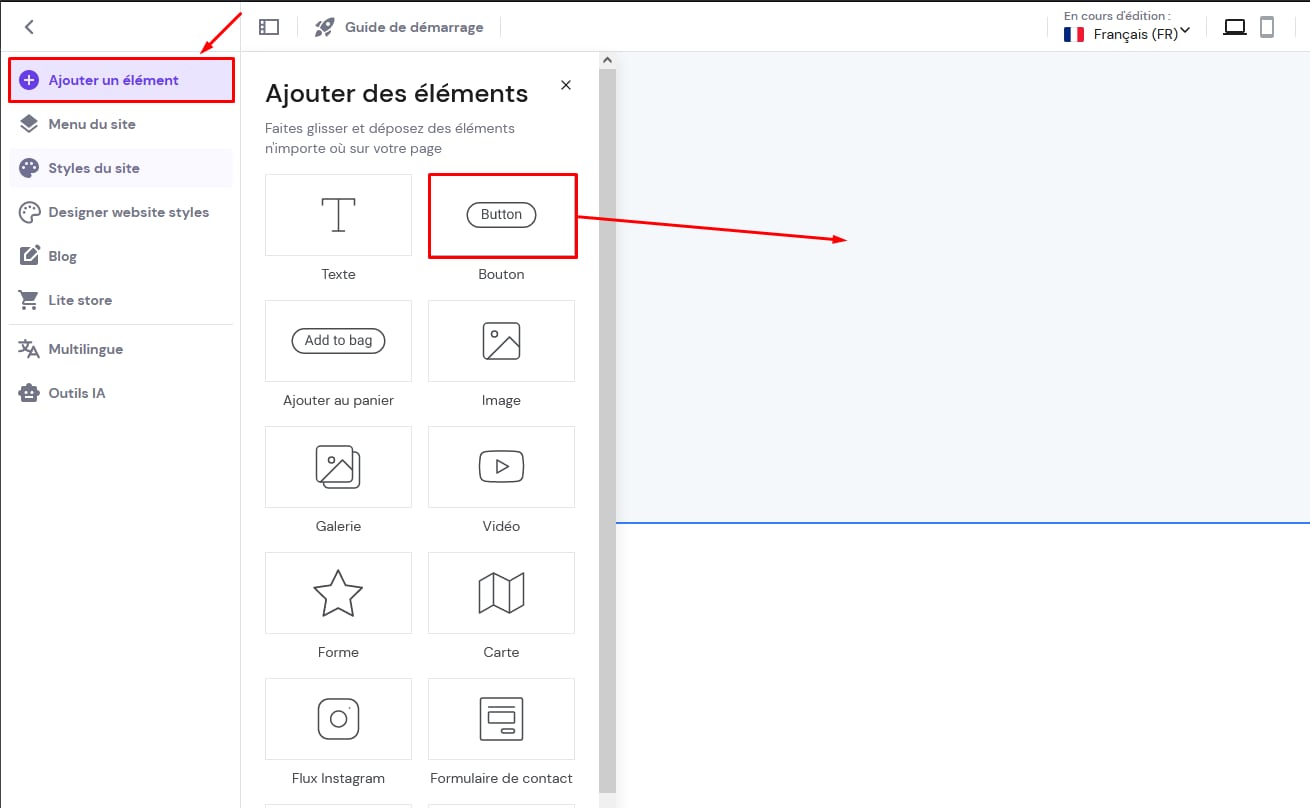The height and width of the screenshot is (808, 1310).
Task: Close the Ajouter des éléments panel
Action: click(x=566, y=85)
